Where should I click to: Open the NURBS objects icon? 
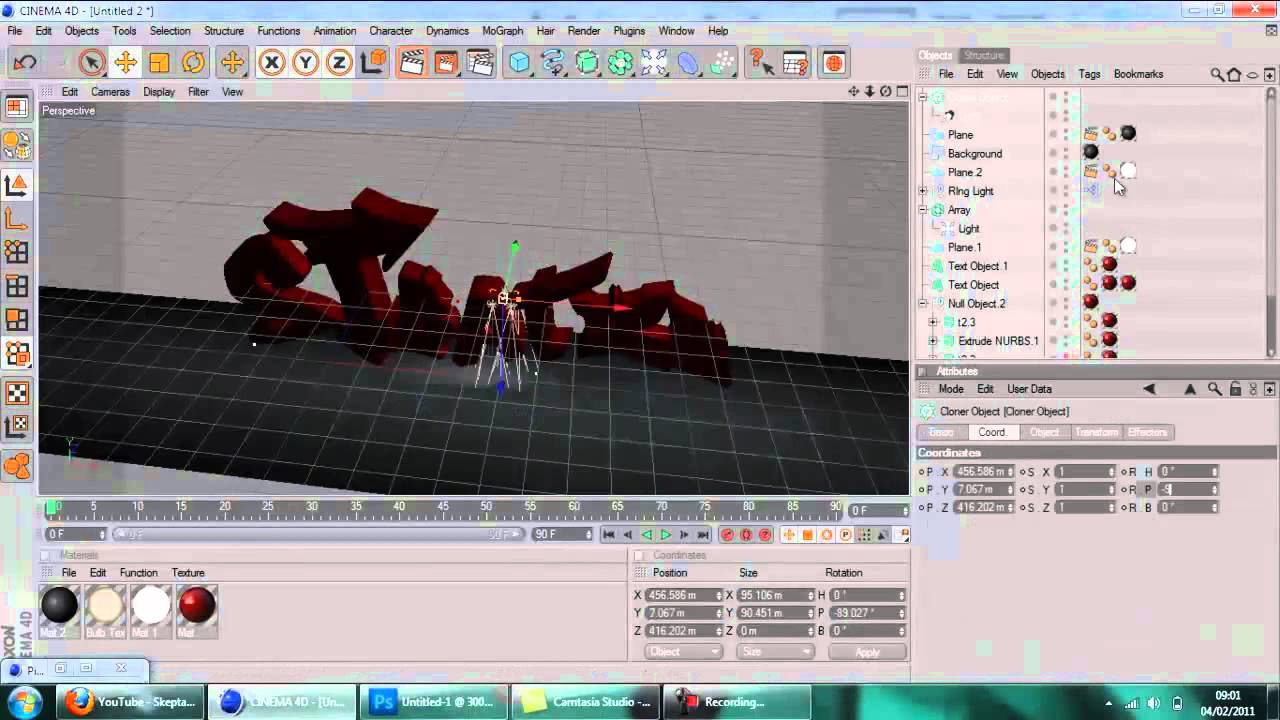coord(587,63)
